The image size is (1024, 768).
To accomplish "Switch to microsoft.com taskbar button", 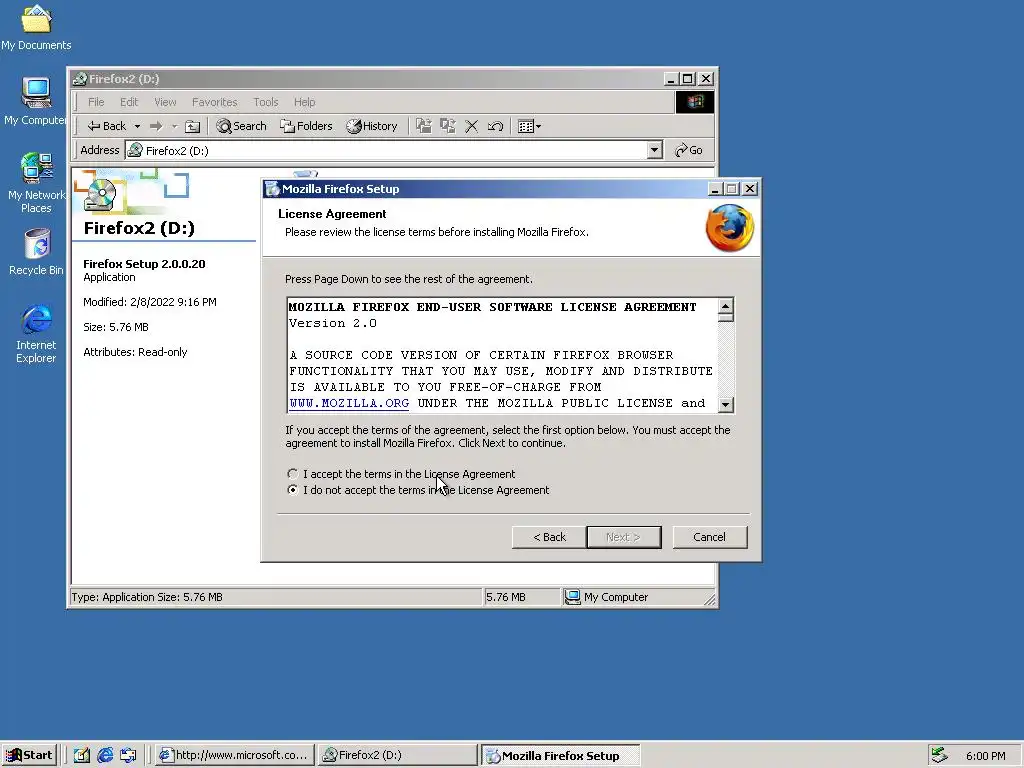I will [235, 755].
